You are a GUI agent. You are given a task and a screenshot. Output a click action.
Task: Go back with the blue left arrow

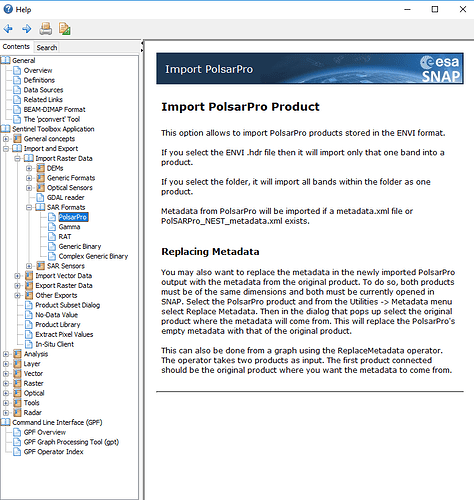(x=8, y=29)
